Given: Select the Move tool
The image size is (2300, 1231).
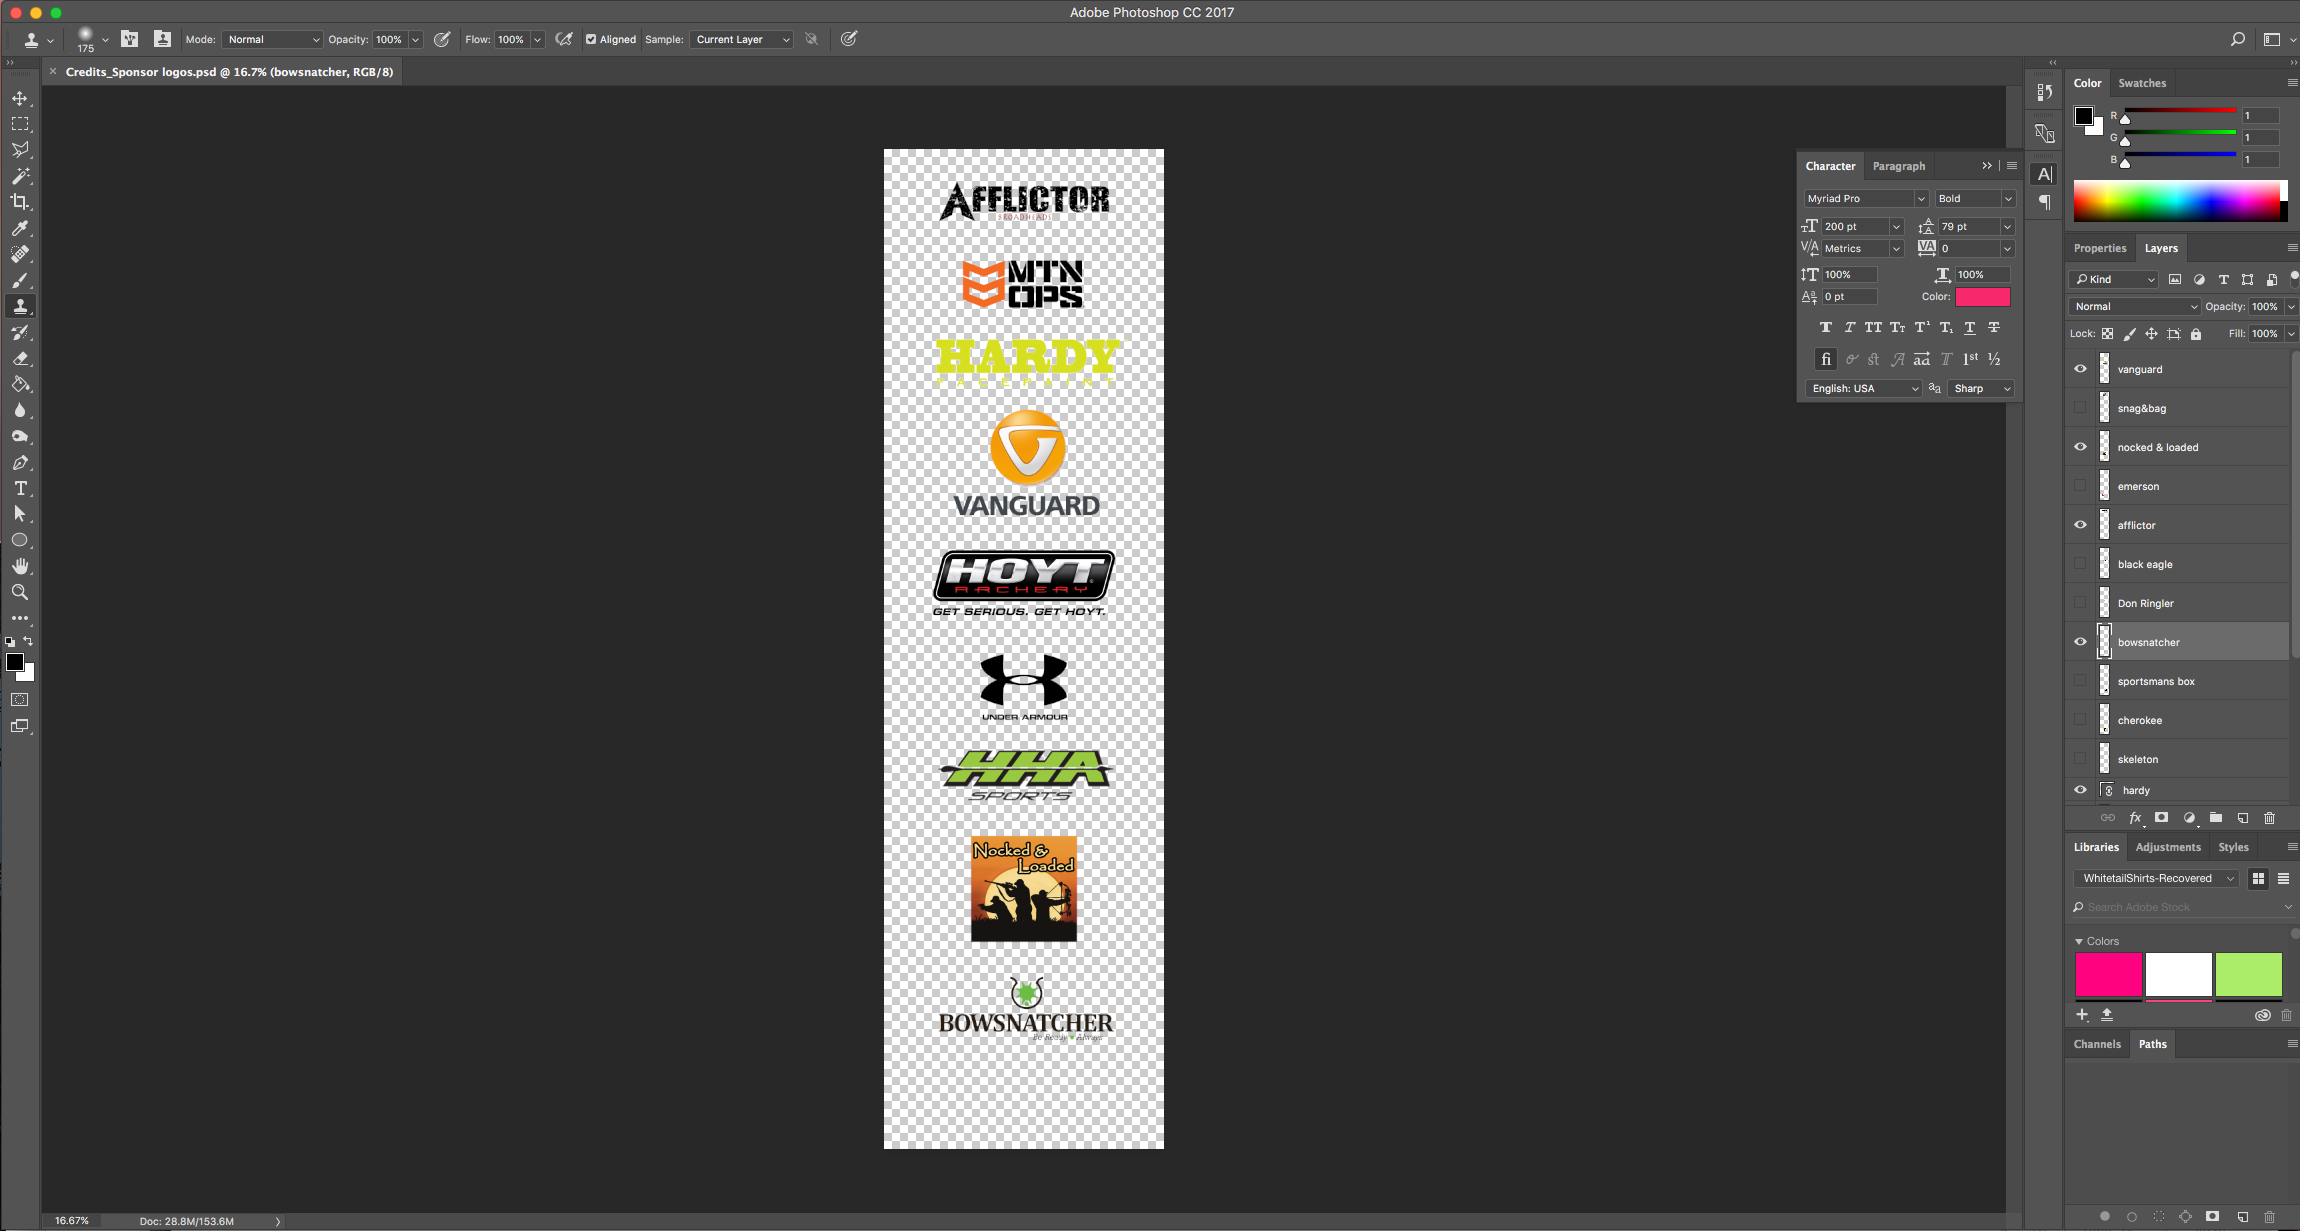Looking at the screenshot, I should 20,98.
